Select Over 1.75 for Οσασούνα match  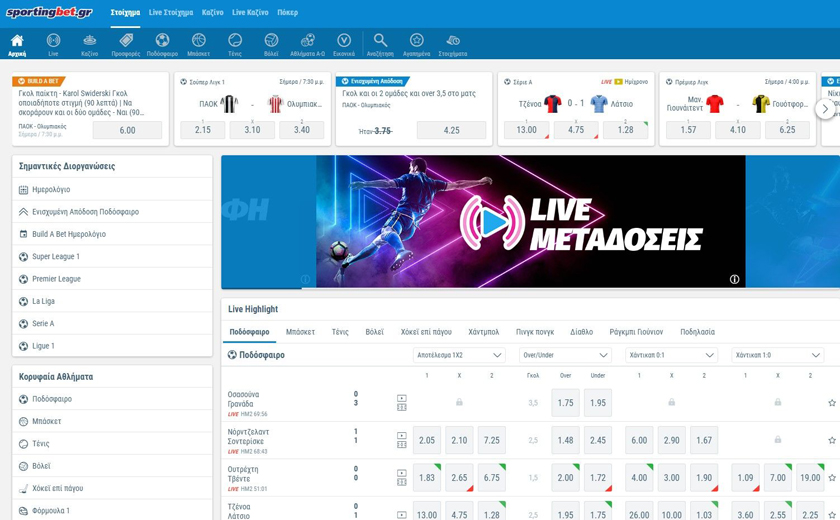point(566,403)
